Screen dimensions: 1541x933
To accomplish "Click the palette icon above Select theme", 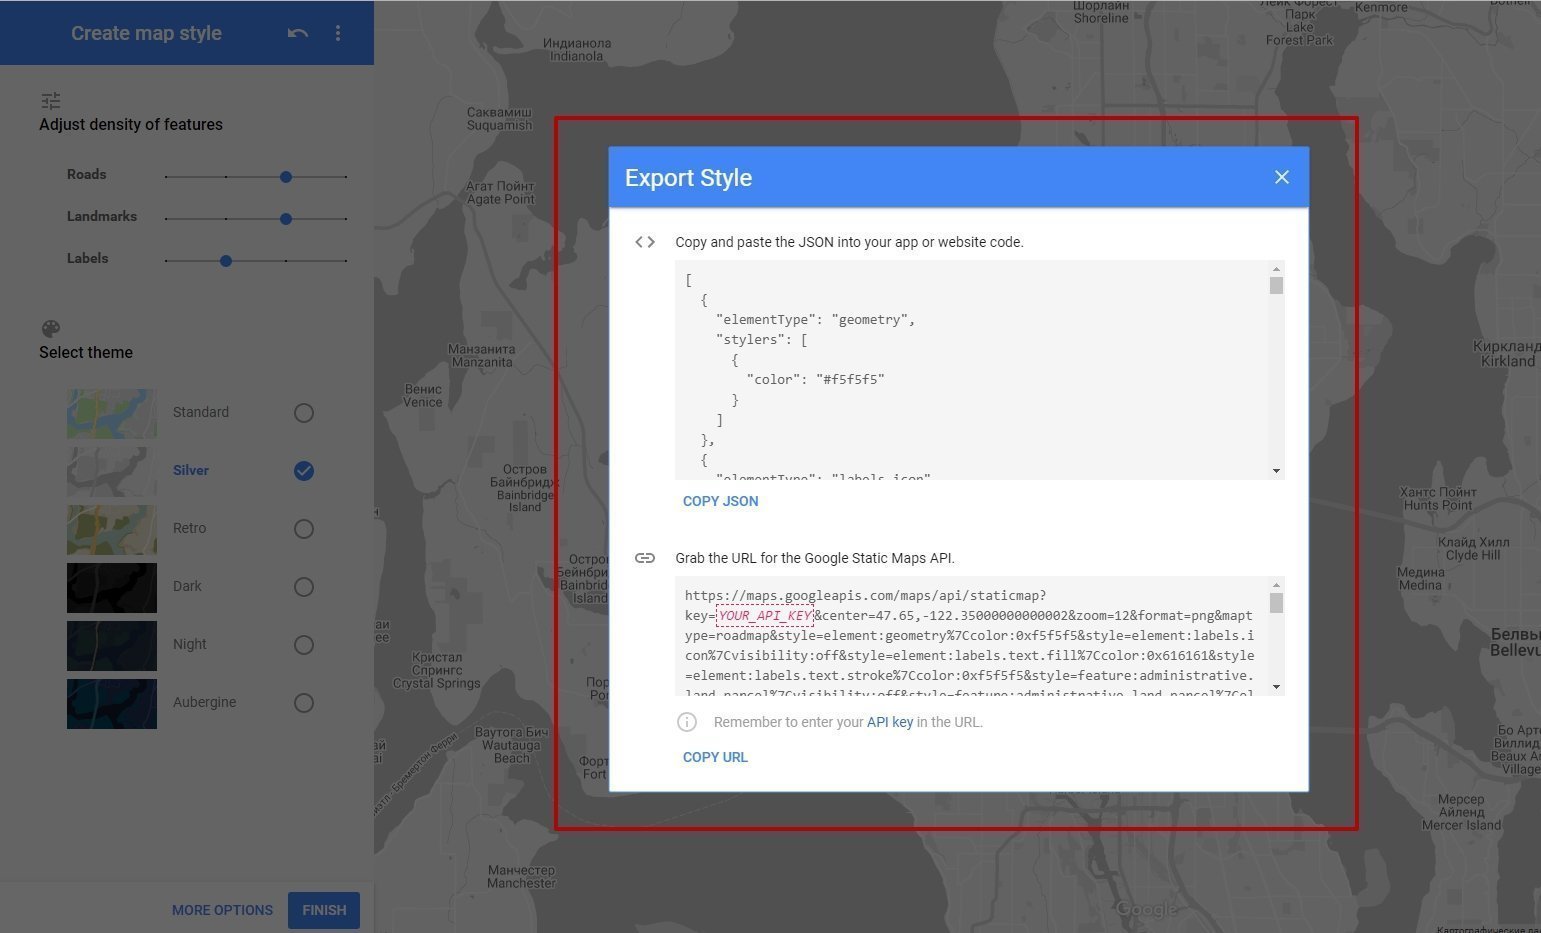I will pyautogui.click(x=51, y=328).
